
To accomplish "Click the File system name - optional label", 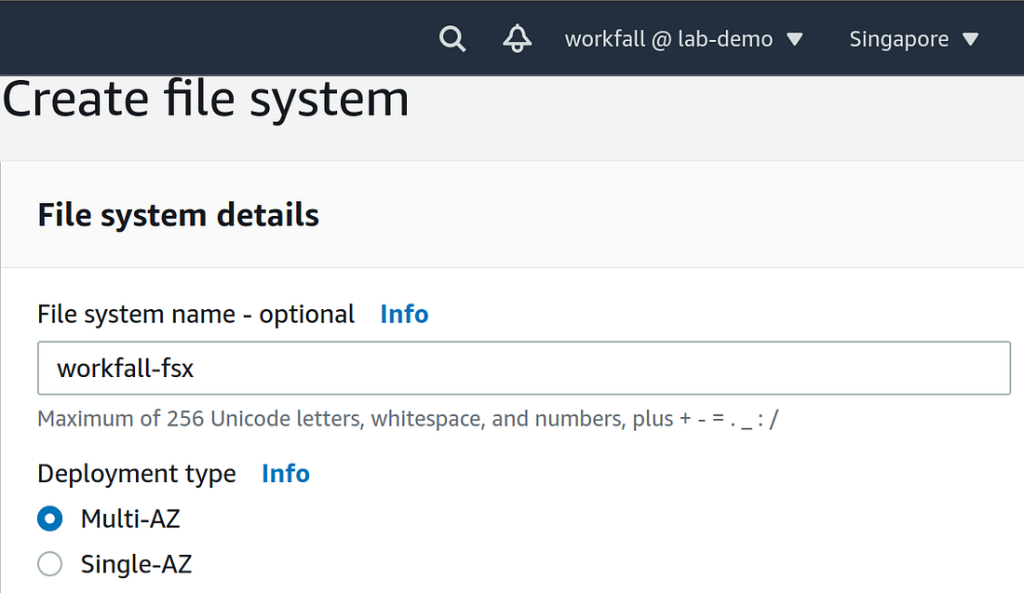I will pyautogui.click(x=196, y=314).
